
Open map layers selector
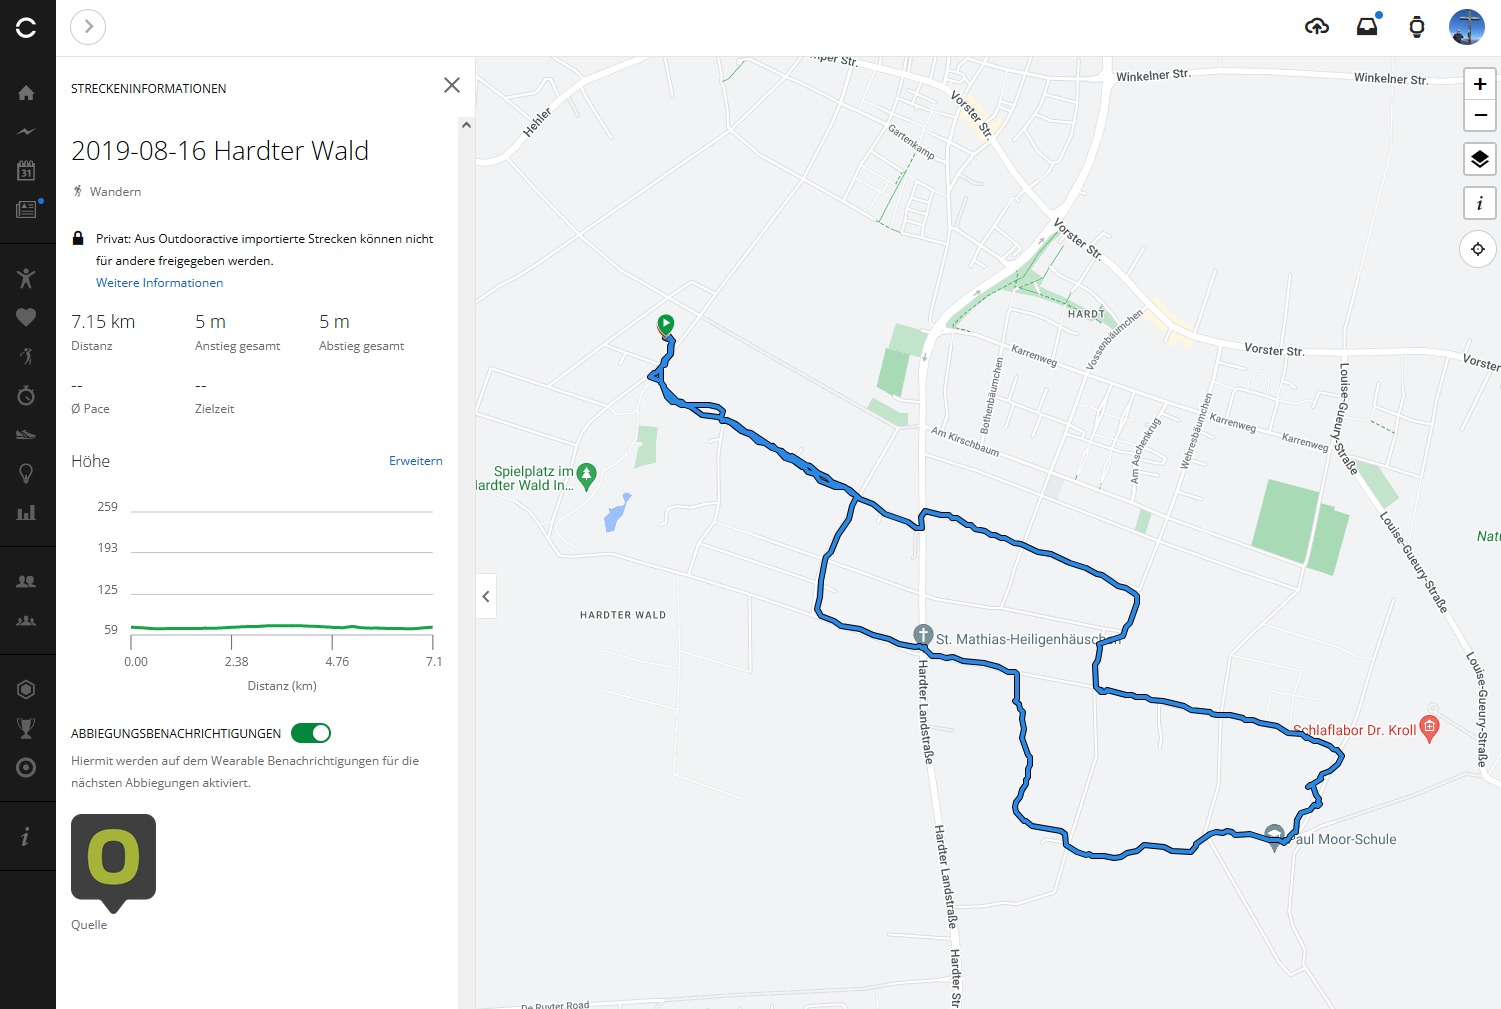1479,159
